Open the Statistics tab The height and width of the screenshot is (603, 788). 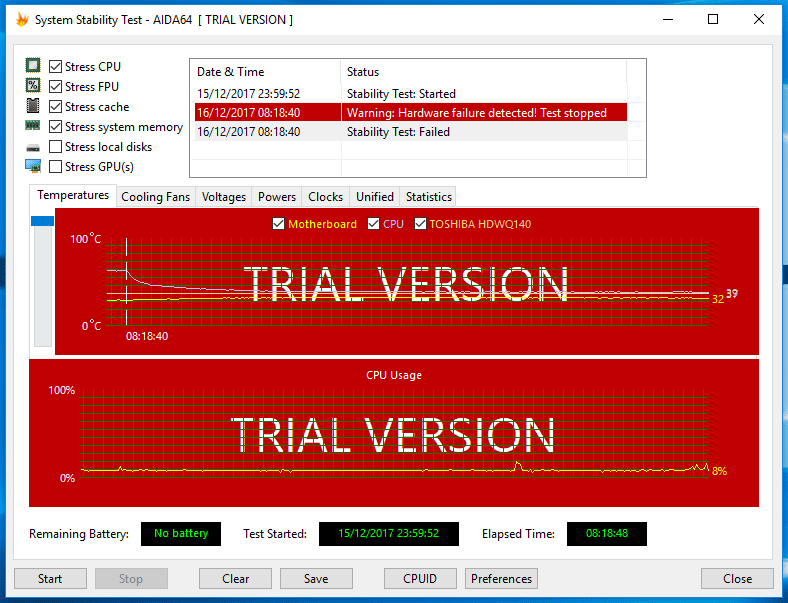coord(429,196)
